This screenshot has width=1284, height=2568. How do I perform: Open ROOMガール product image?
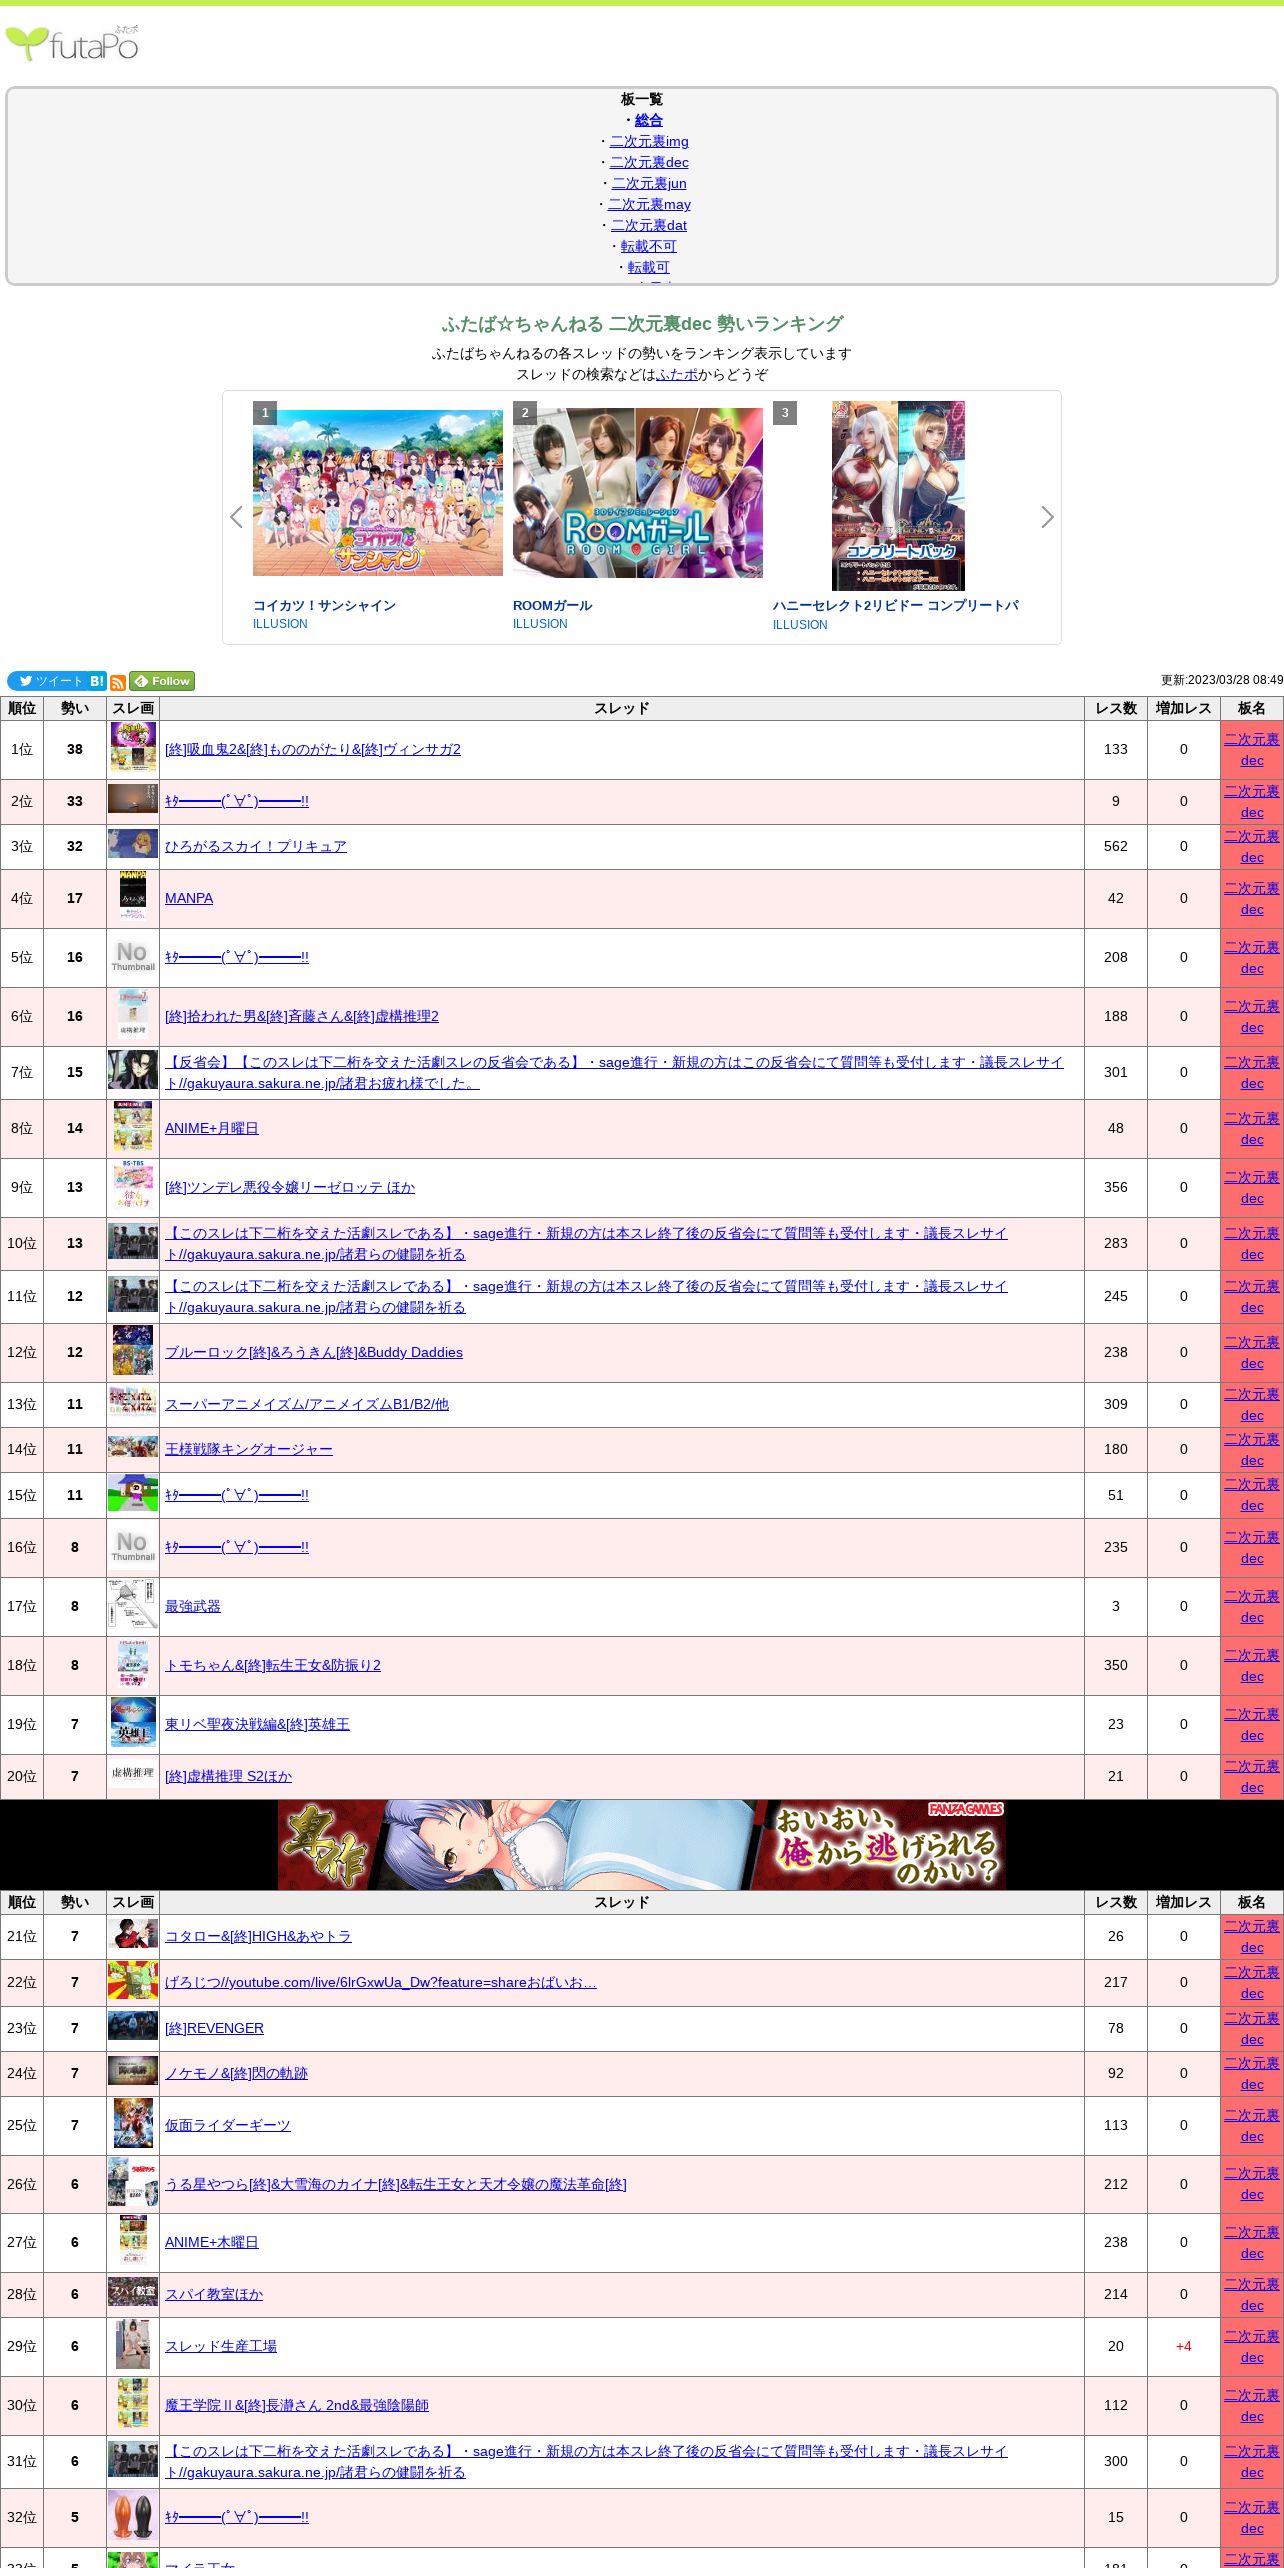tap(638, 492)
